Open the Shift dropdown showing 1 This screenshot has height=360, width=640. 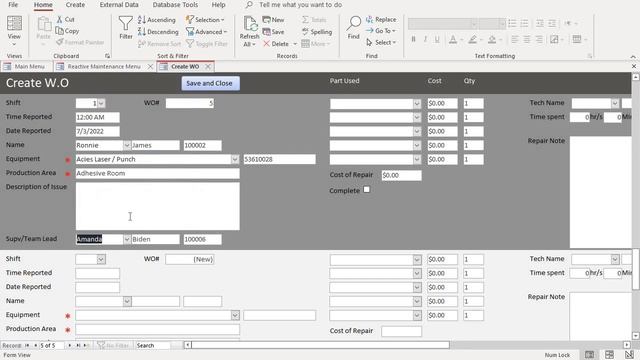point(101,103)
